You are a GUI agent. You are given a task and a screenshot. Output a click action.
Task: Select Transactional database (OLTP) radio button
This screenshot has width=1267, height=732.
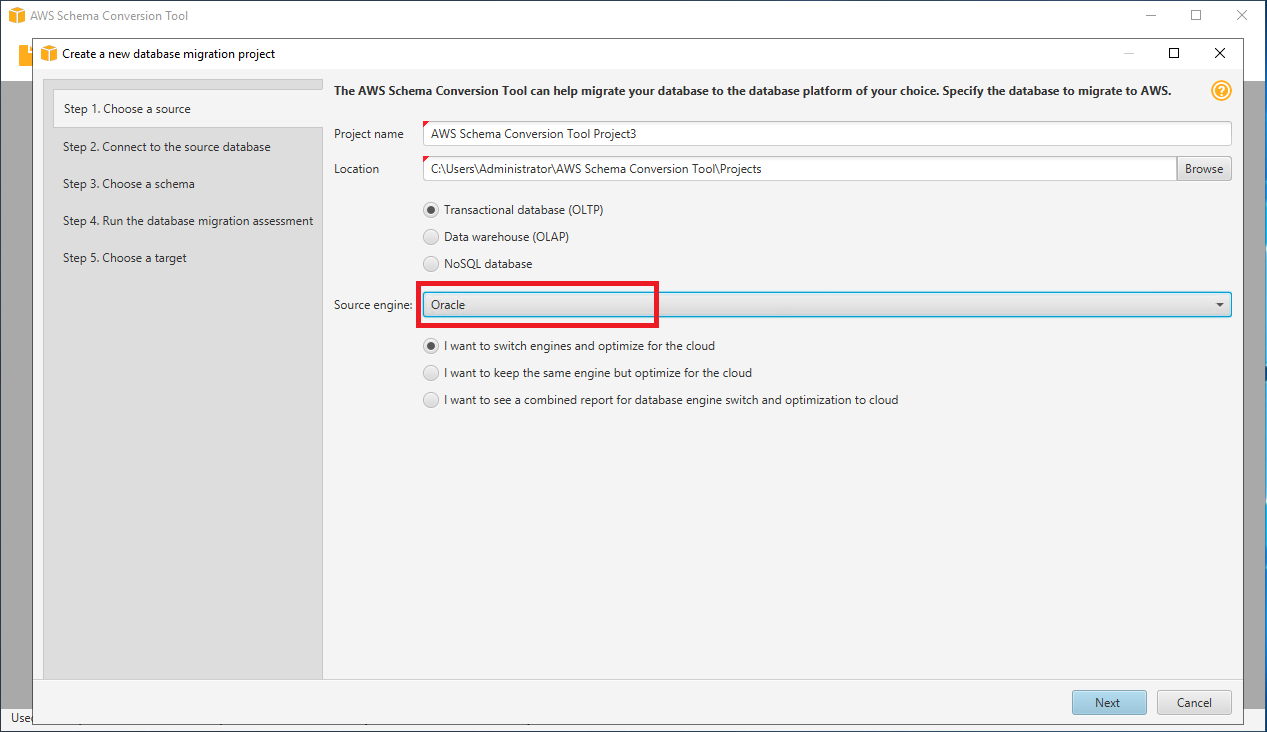tap(431, 210)
